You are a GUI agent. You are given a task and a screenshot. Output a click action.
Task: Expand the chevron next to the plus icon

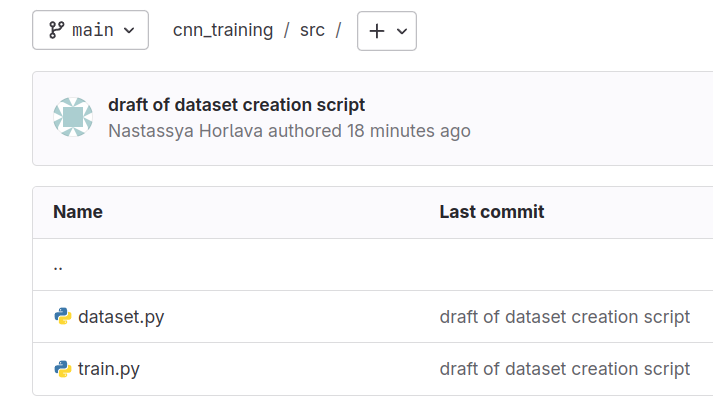[x=402, y=31]
